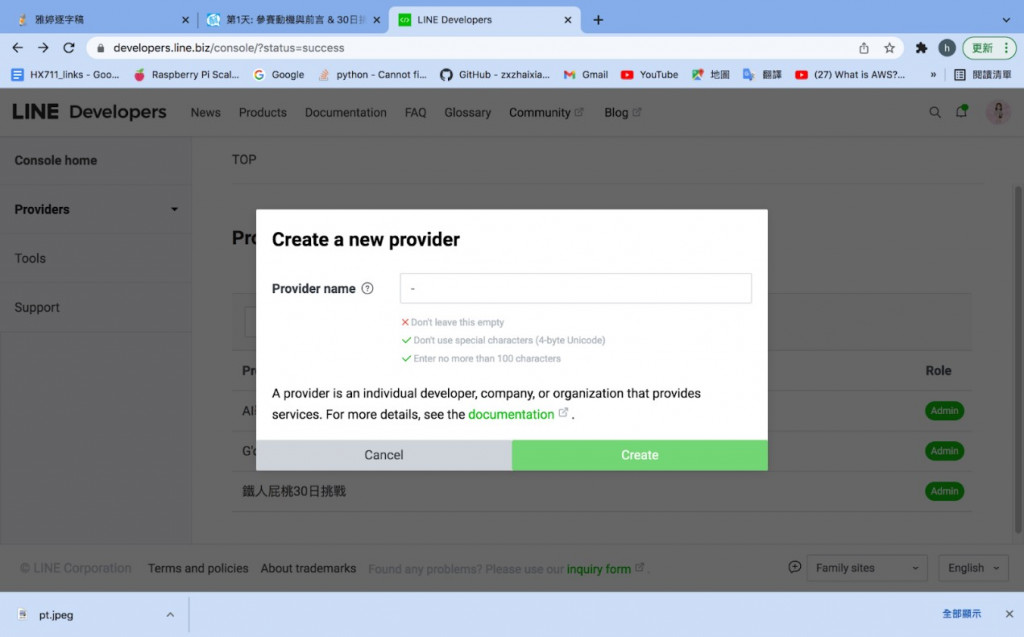This screenshot has width=1024, height=637.
Task: Open the YouTube bookmark
Action: (x=650, y=74)
